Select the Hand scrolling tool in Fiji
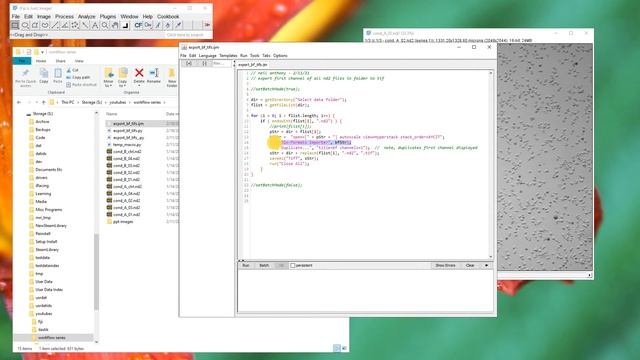 tap(115, 25)
